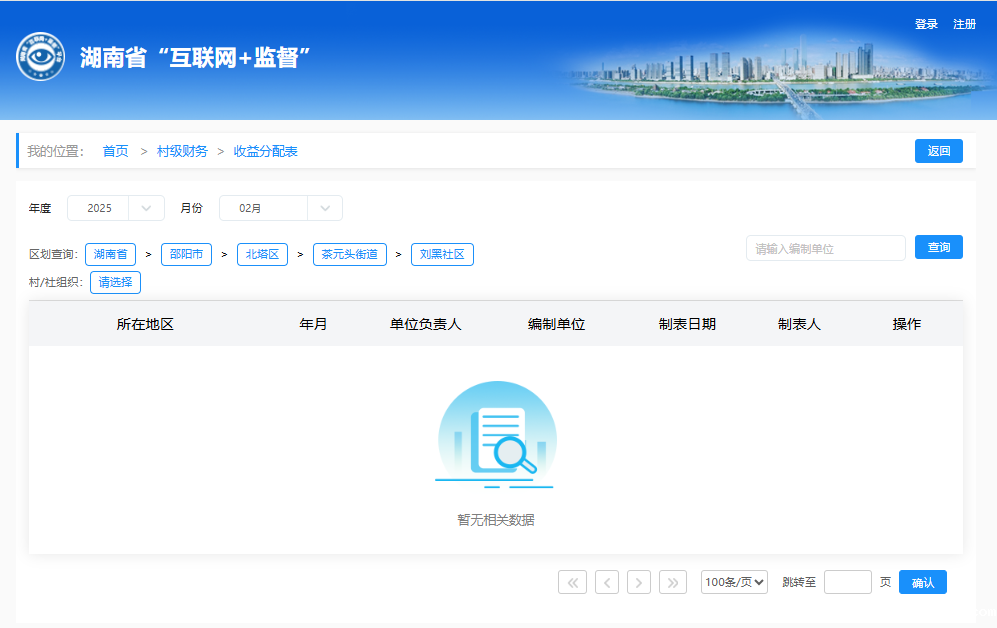This screenshot has width=997, height=628.
Task: Change the 100条/页 page size selector
Action: 734,582
